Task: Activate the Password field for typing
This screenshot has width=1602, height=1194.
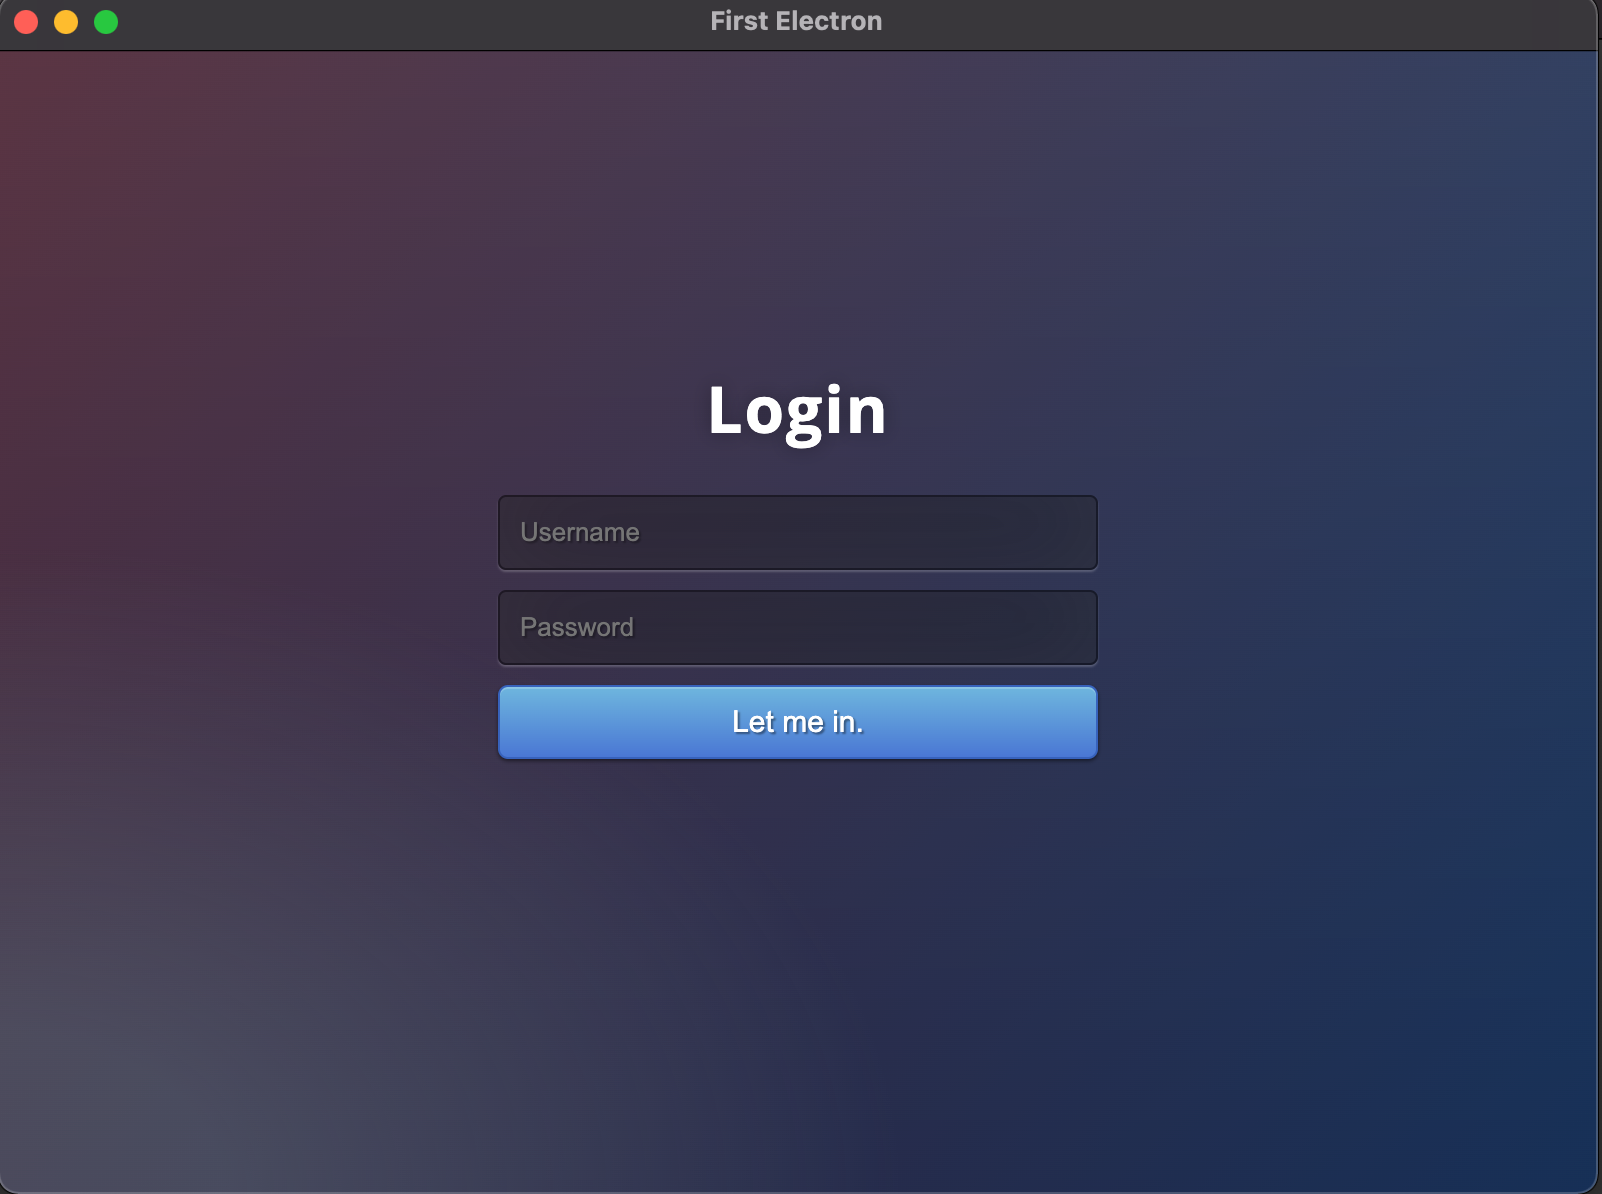Action: 797,627
